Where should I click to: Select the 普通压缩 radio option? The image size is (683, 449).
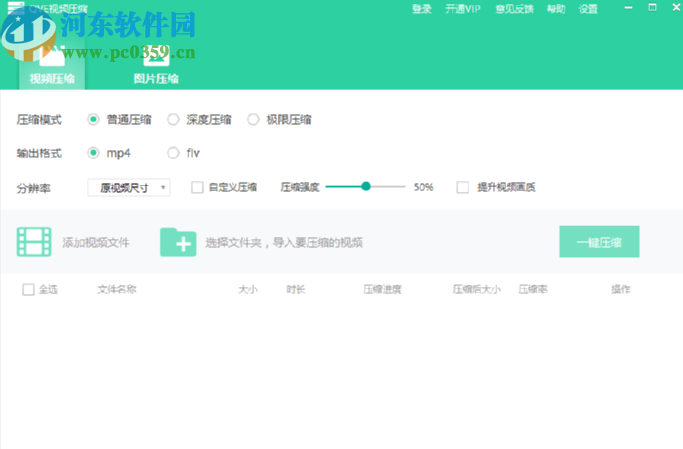[93, 119]
